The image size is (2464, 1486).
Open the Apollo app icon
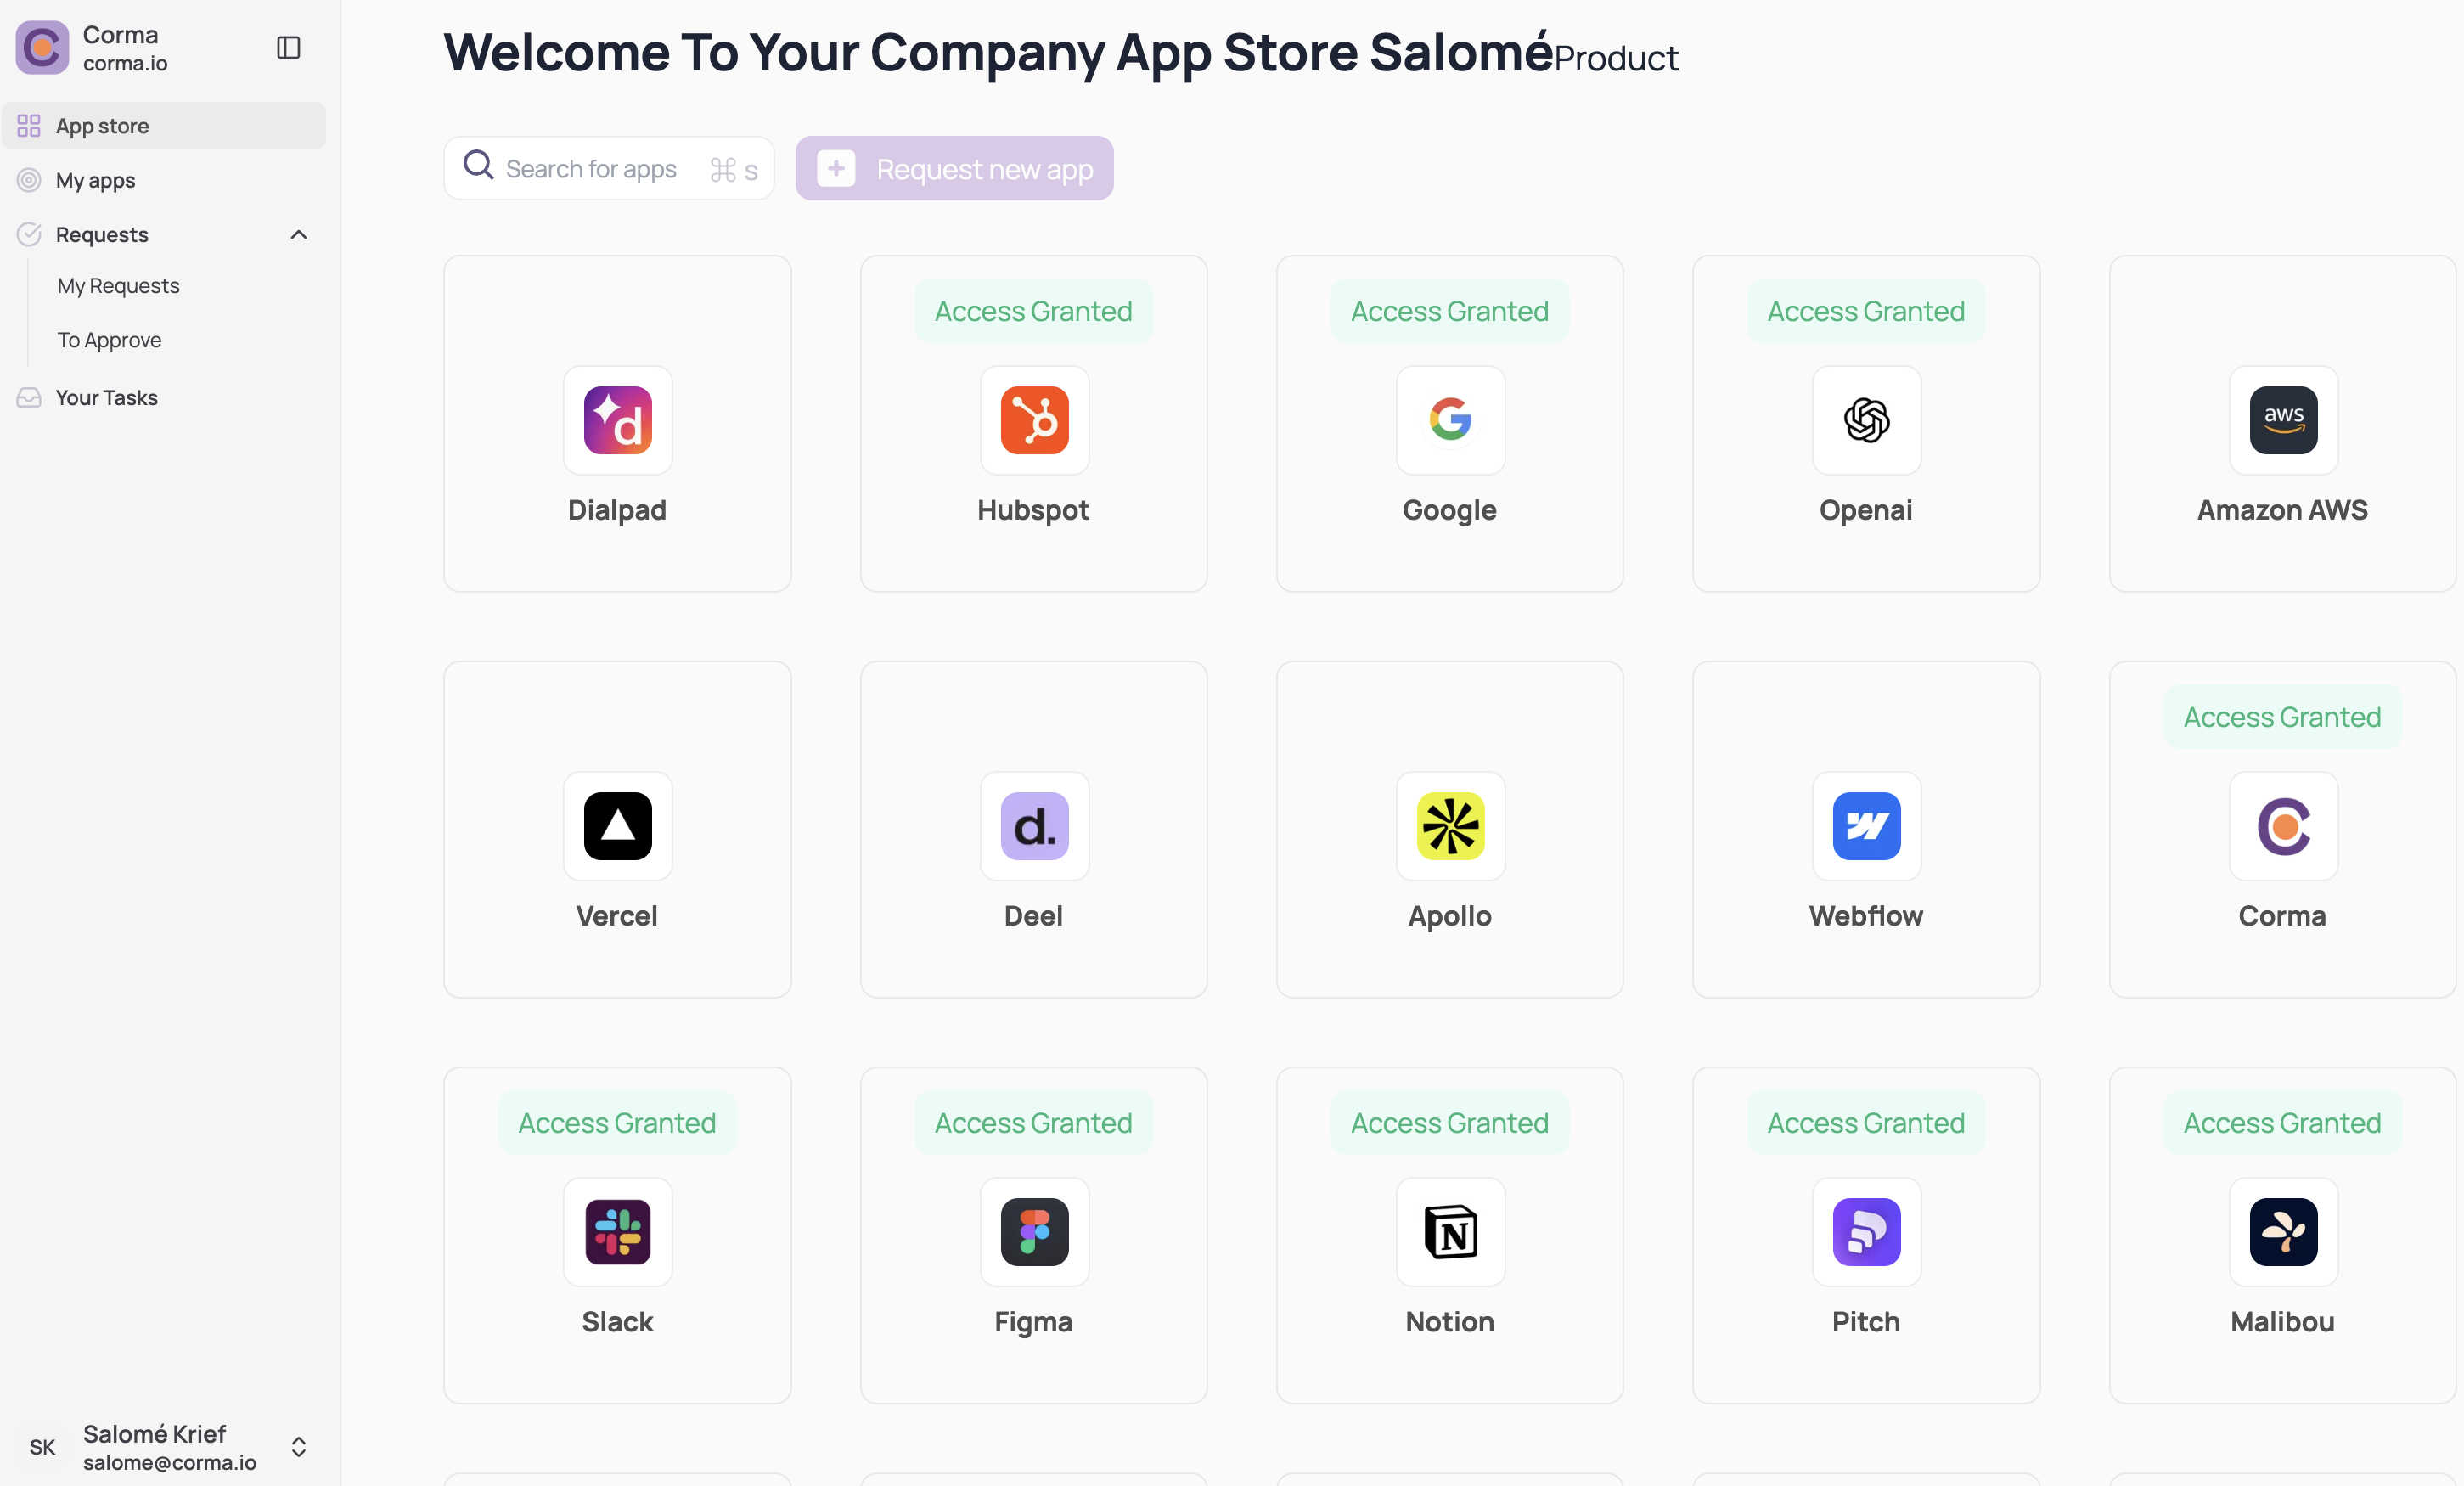point(1450,826)
